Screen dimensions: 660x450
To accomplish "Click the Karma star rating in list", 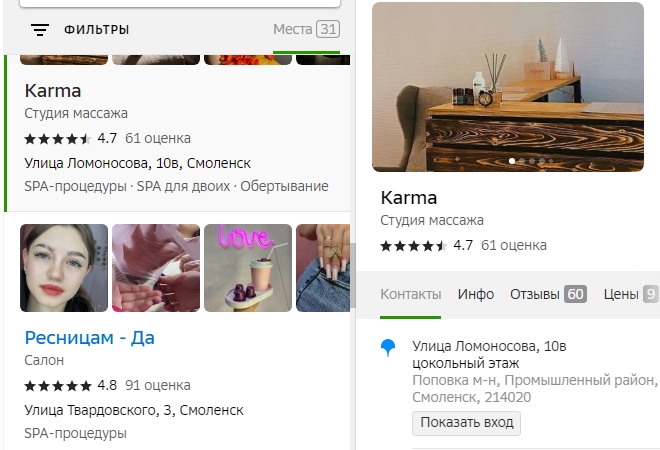I will [x=58, y=138].
